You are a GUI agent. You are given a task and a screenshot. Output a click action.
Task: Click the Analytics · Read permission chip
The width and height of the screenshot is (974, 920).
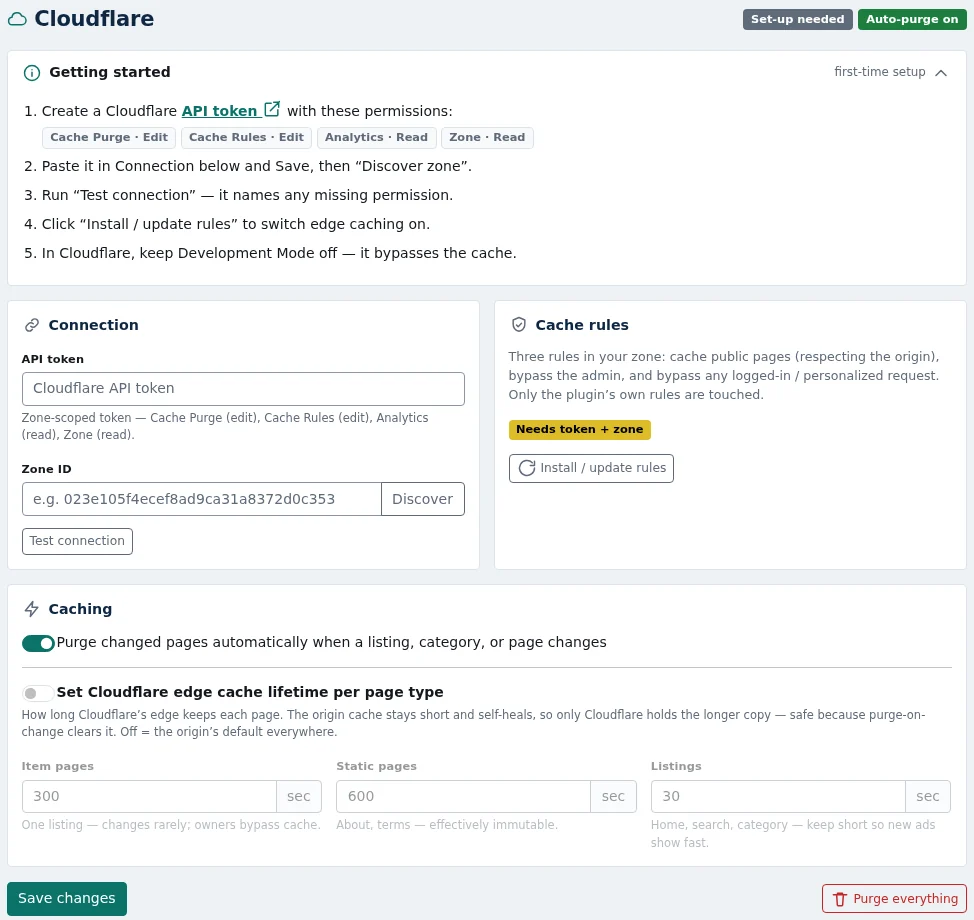[376, 137]
